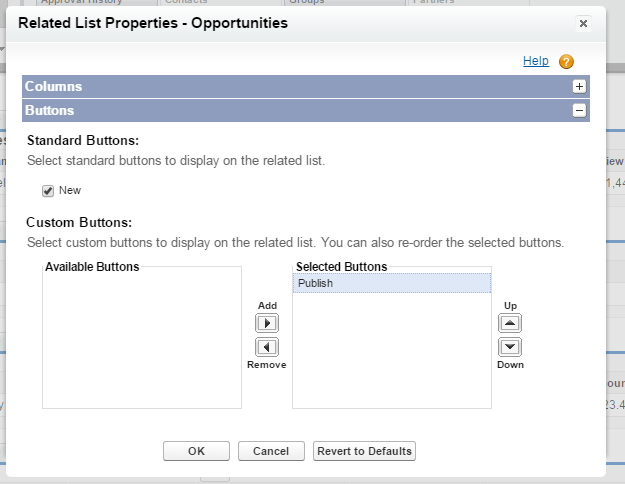Collapse Buttons section with minus icon

[x=579, y=111]
